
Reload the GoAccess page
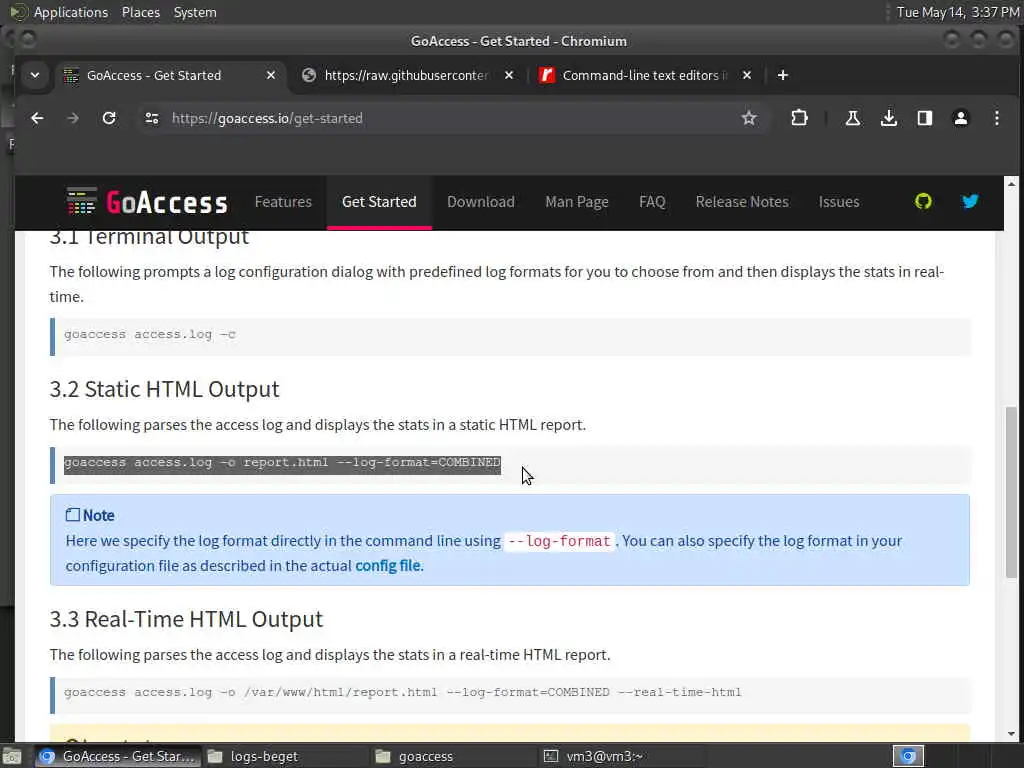tap(109, 118)
